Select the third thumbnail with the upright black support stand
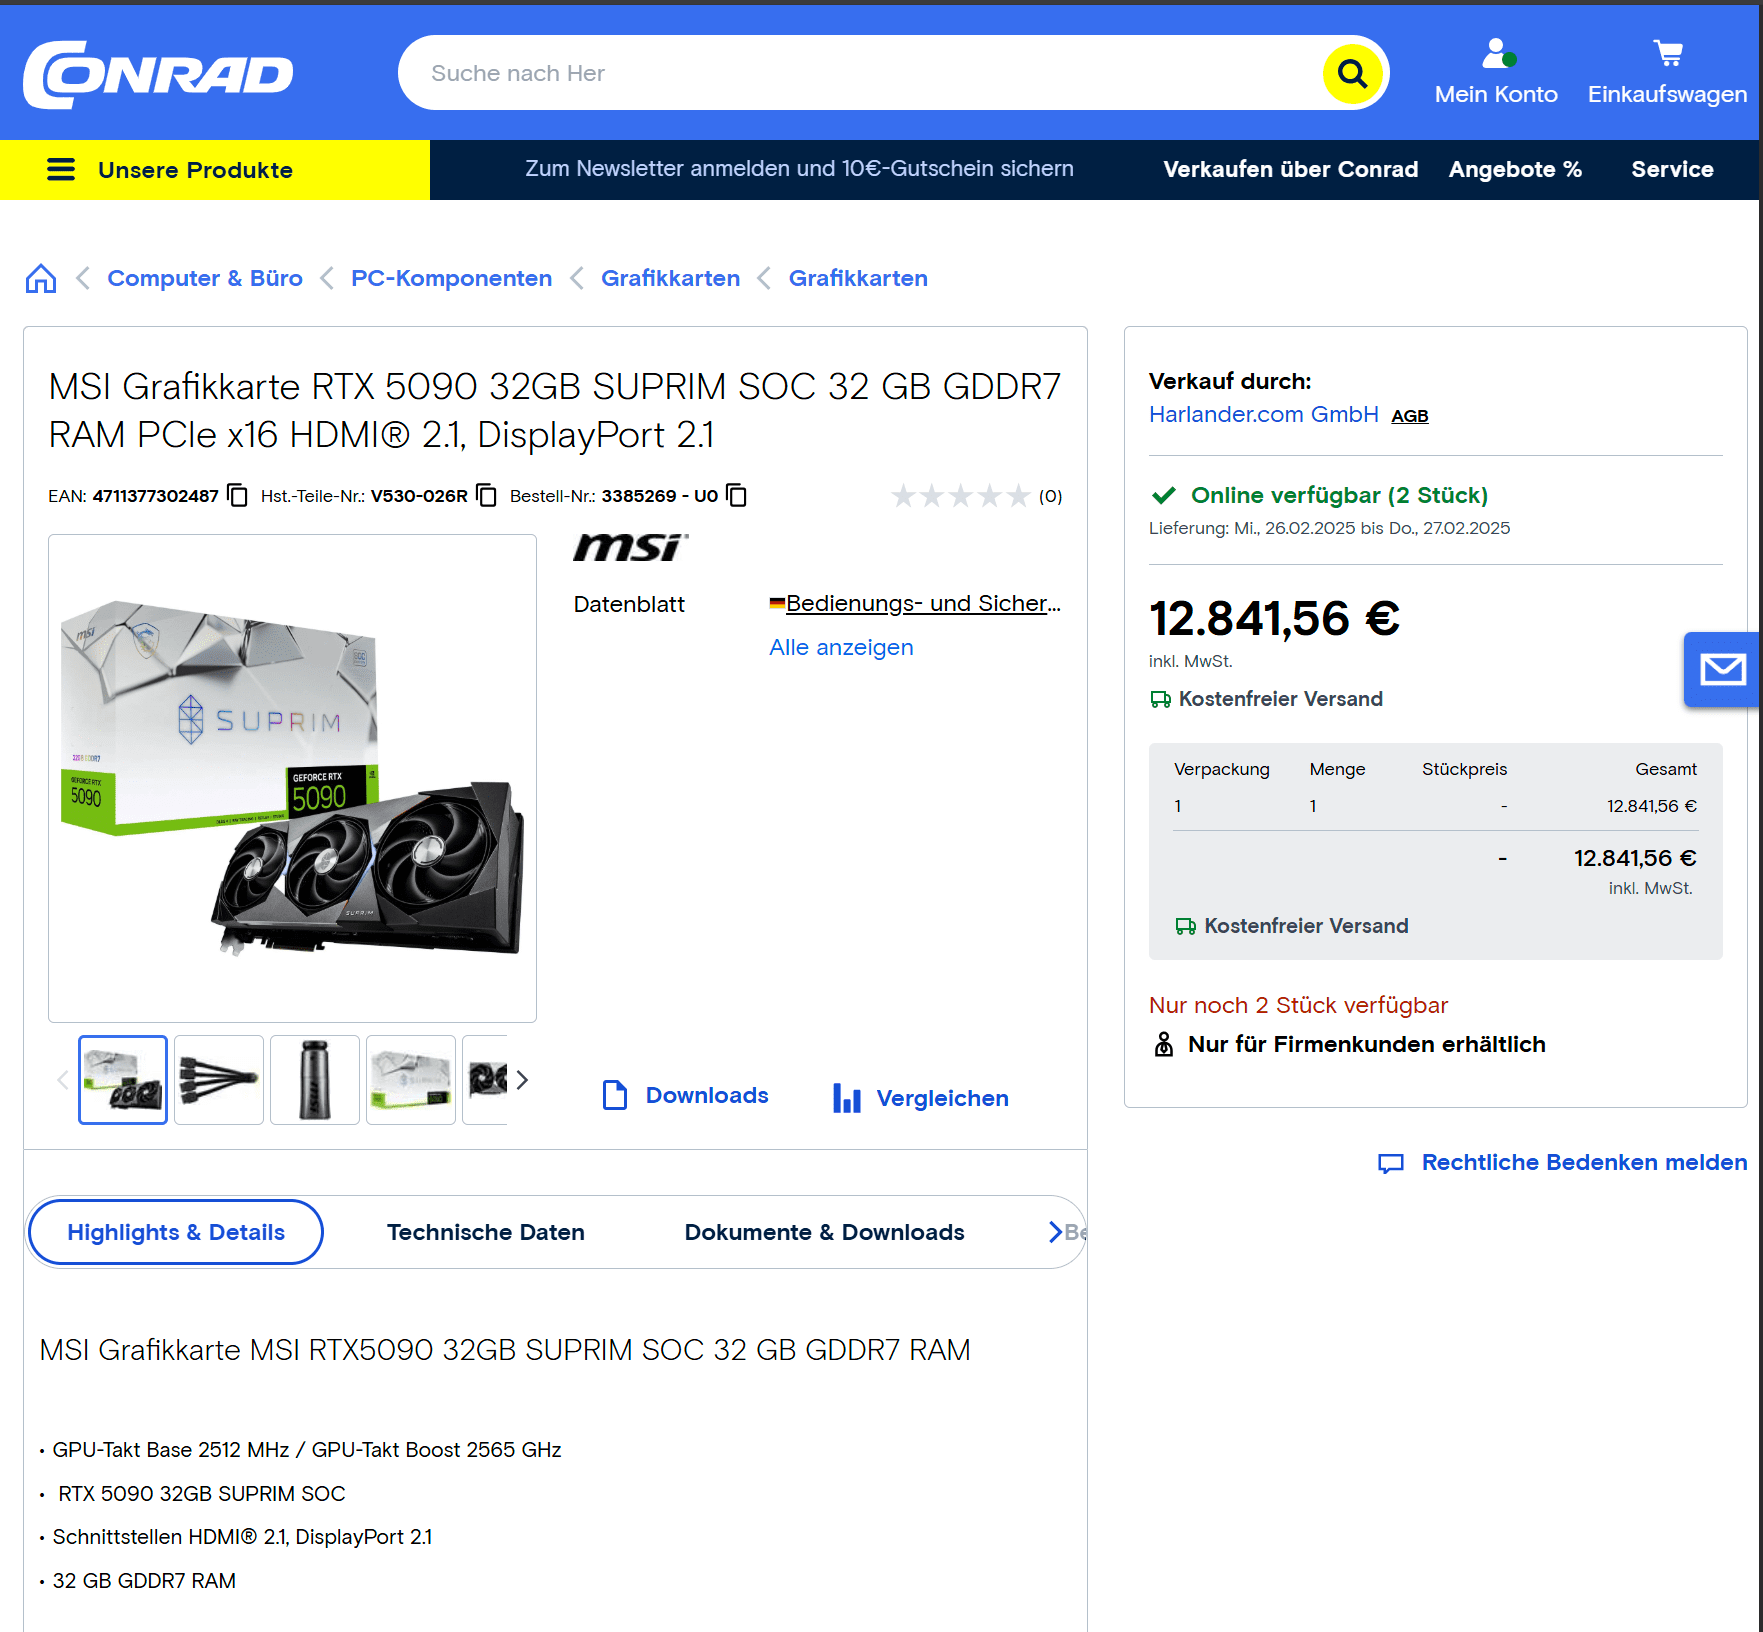Image resolution: width=1763 pixels, height=1632 pixels. point(315,1080)
